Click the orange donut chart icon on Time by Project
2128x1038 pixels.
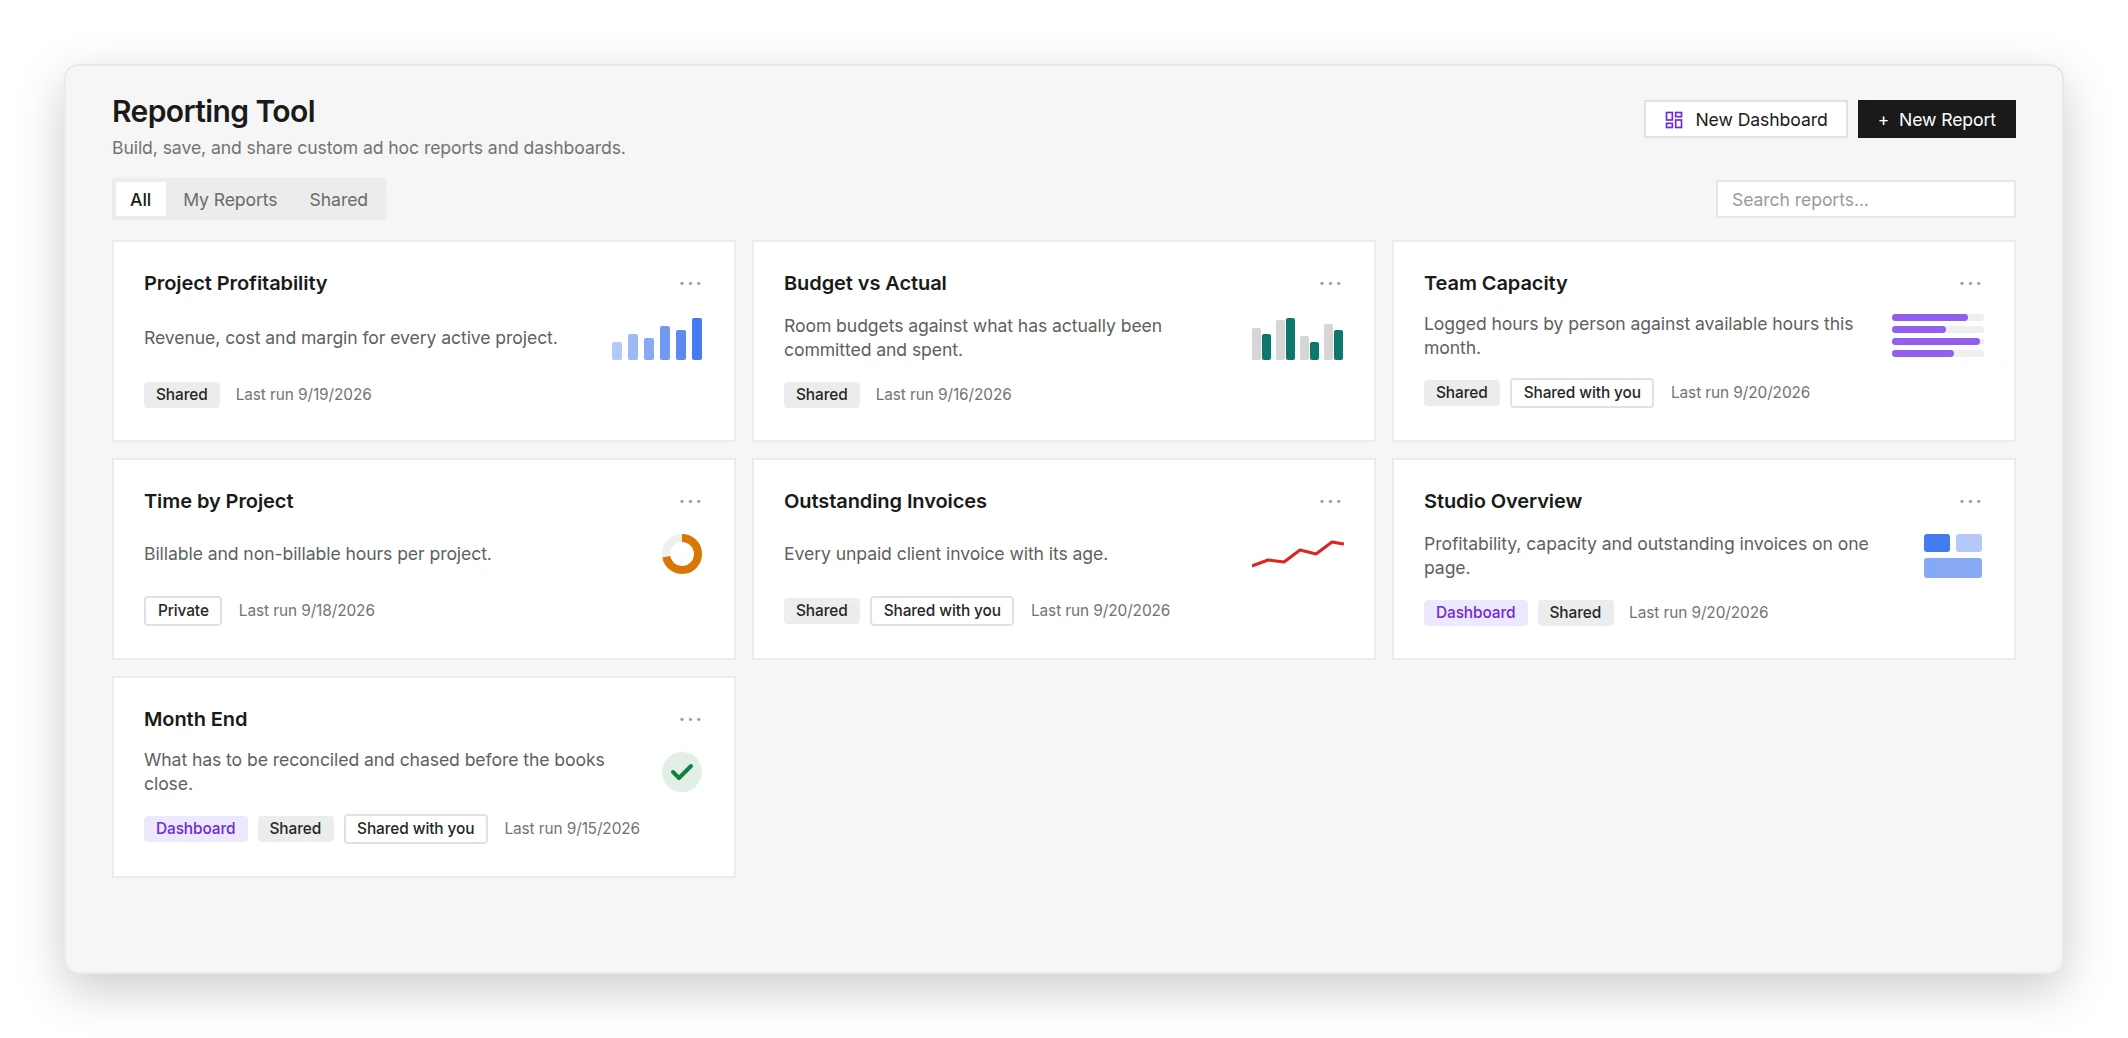(682, 554)
